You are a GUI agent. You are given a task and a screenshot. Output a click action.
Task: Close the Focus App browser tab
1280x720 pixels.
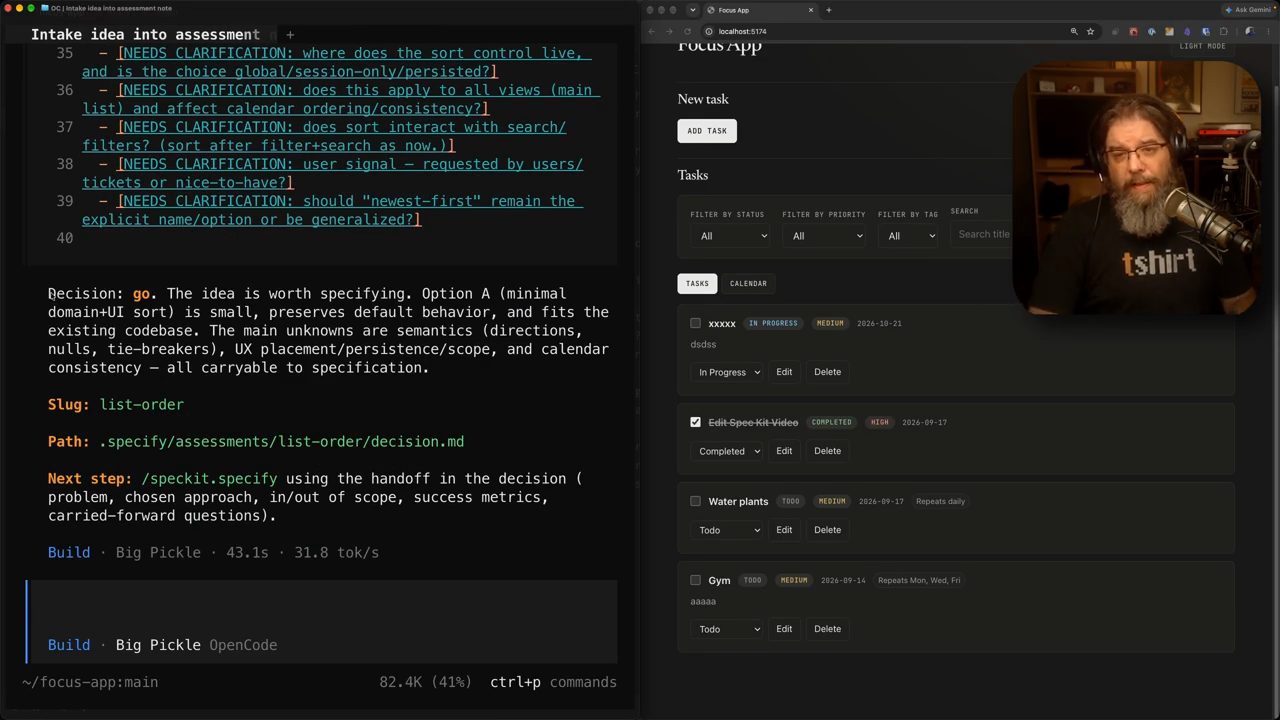(x=811, y=10)
